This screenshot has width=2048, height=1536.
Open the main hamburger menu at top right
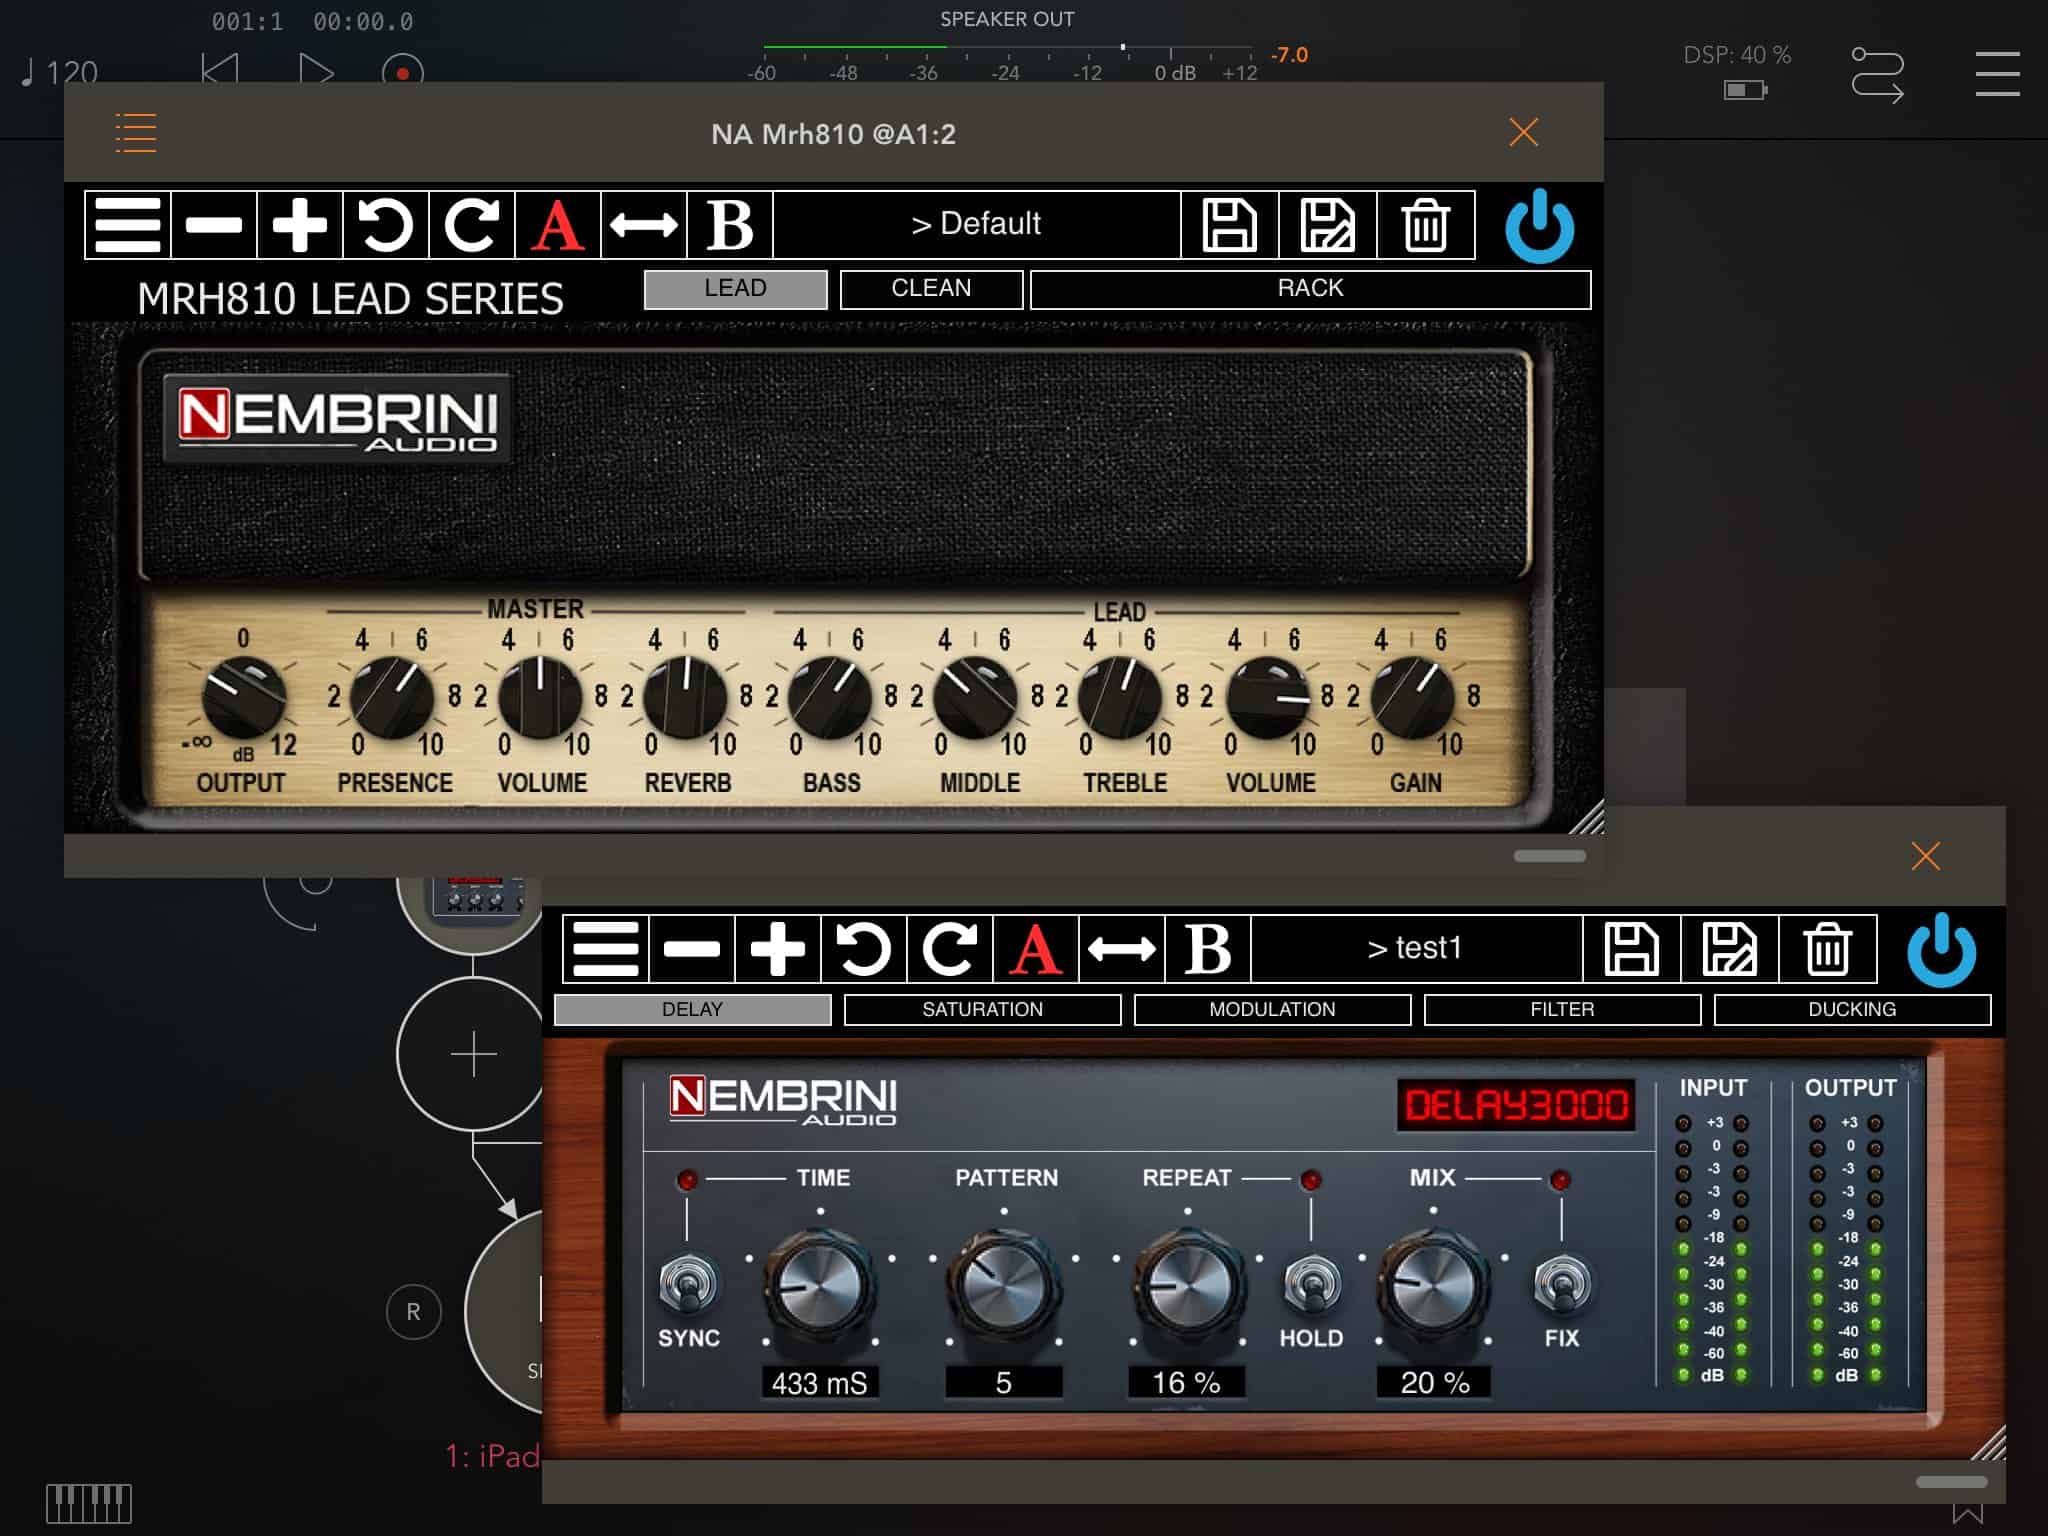coord(1997,74)
